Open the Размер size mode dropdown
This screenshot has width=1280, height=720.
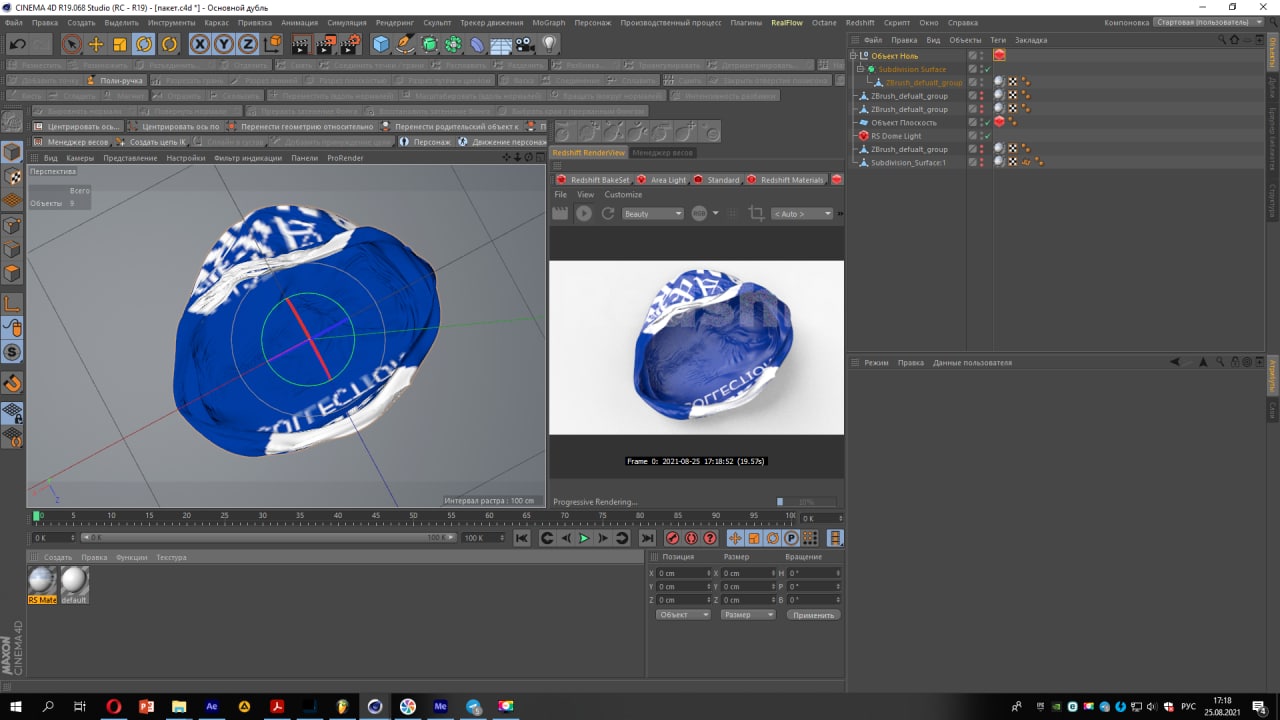pos(747,614)
